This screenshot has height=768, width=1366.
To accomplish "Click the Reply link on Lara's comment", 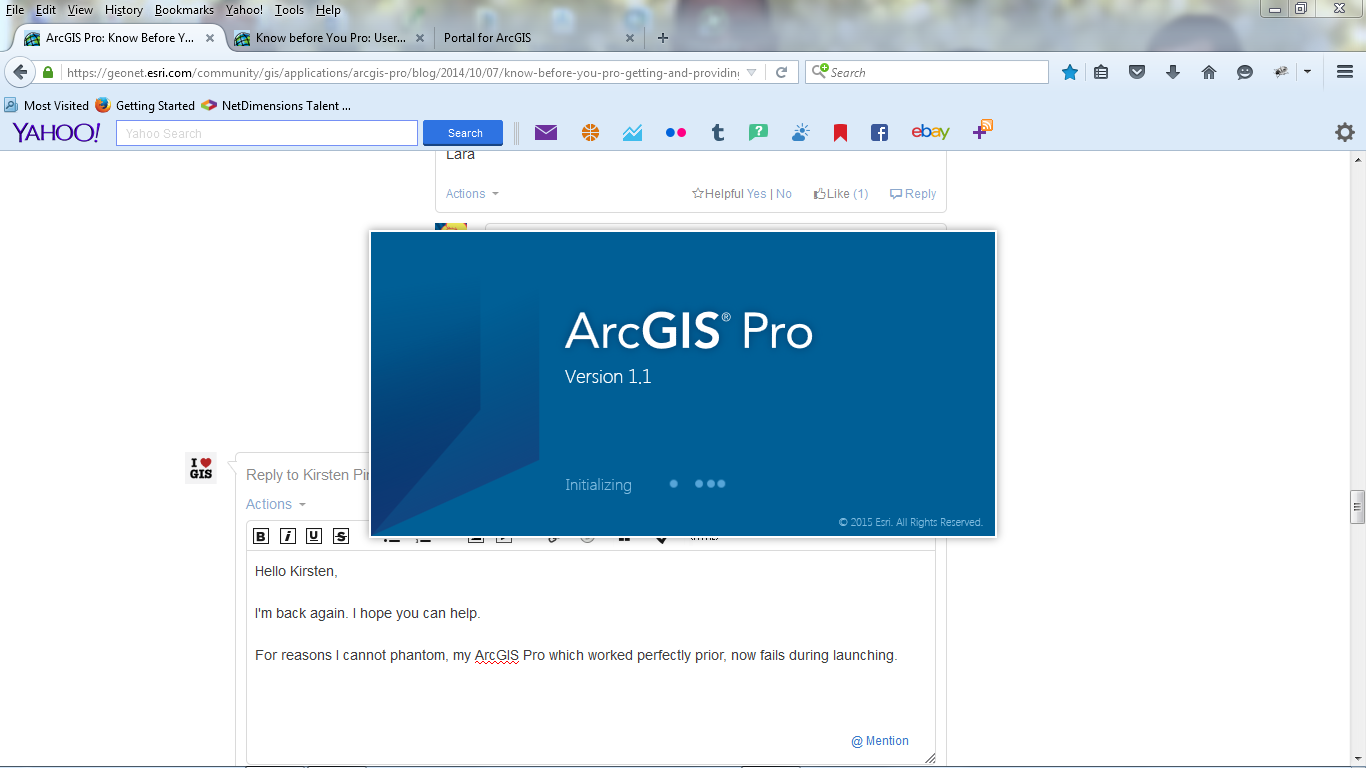I will [913, 194].
